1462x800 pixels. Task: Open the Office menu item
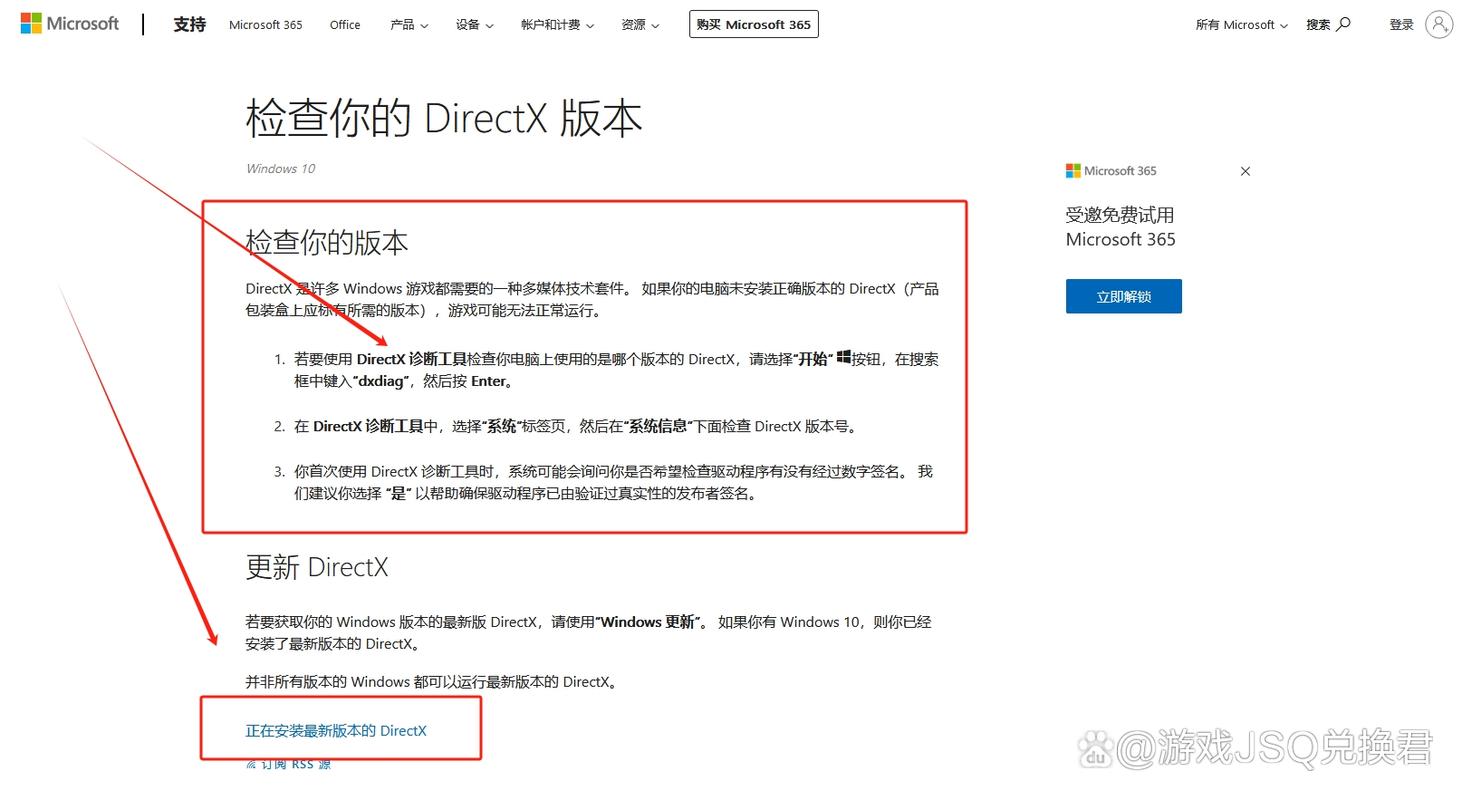345,25
